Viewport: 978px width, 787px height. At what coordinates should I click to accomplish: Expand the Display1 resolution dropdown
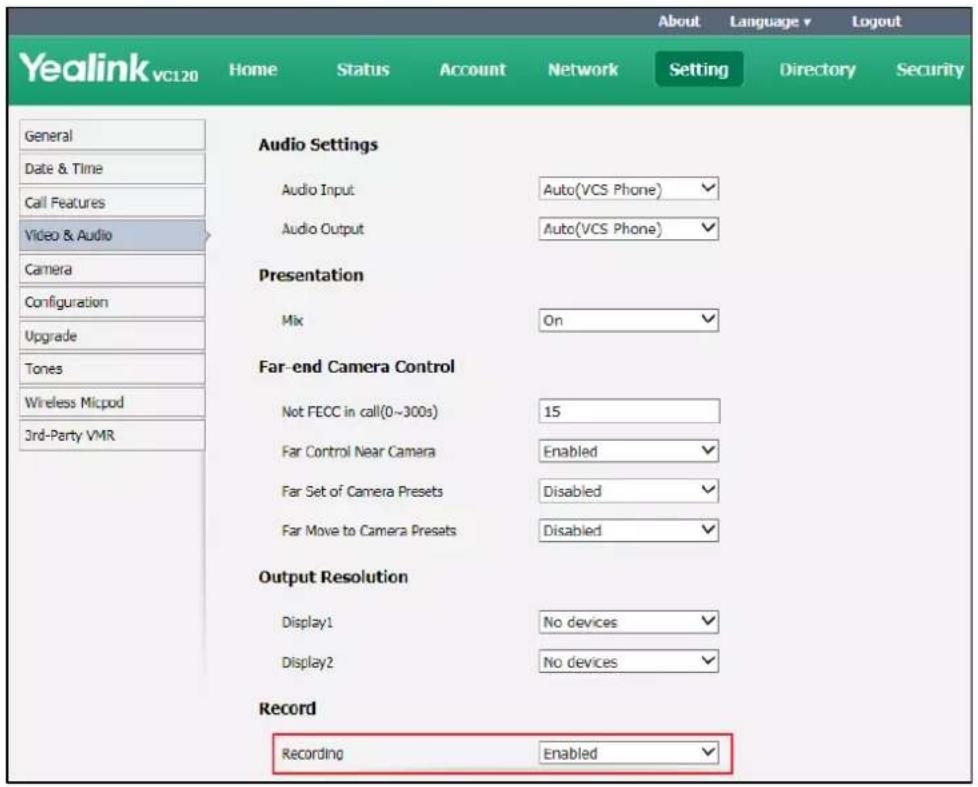tap(629, 622)
